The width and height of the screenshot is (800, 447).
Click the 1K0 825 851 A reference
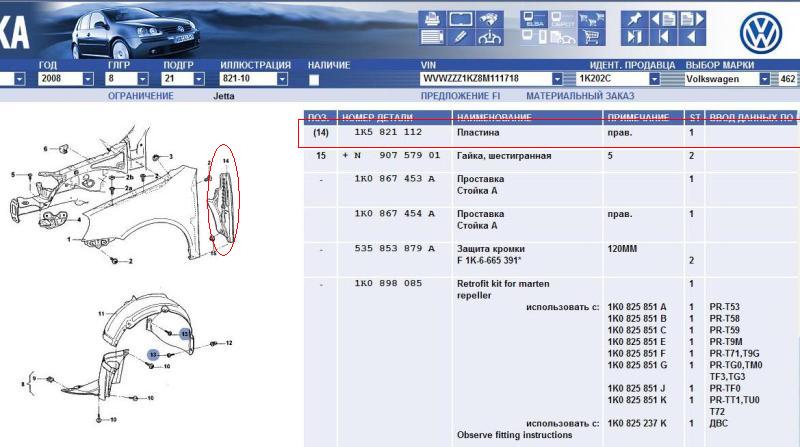tap(637, 307)
